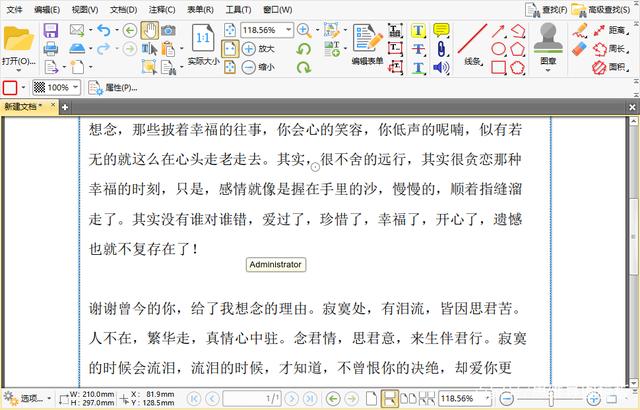The image size is (640, 410).
Task: Rotate the page clockwise
Action: tap(303, 67)
